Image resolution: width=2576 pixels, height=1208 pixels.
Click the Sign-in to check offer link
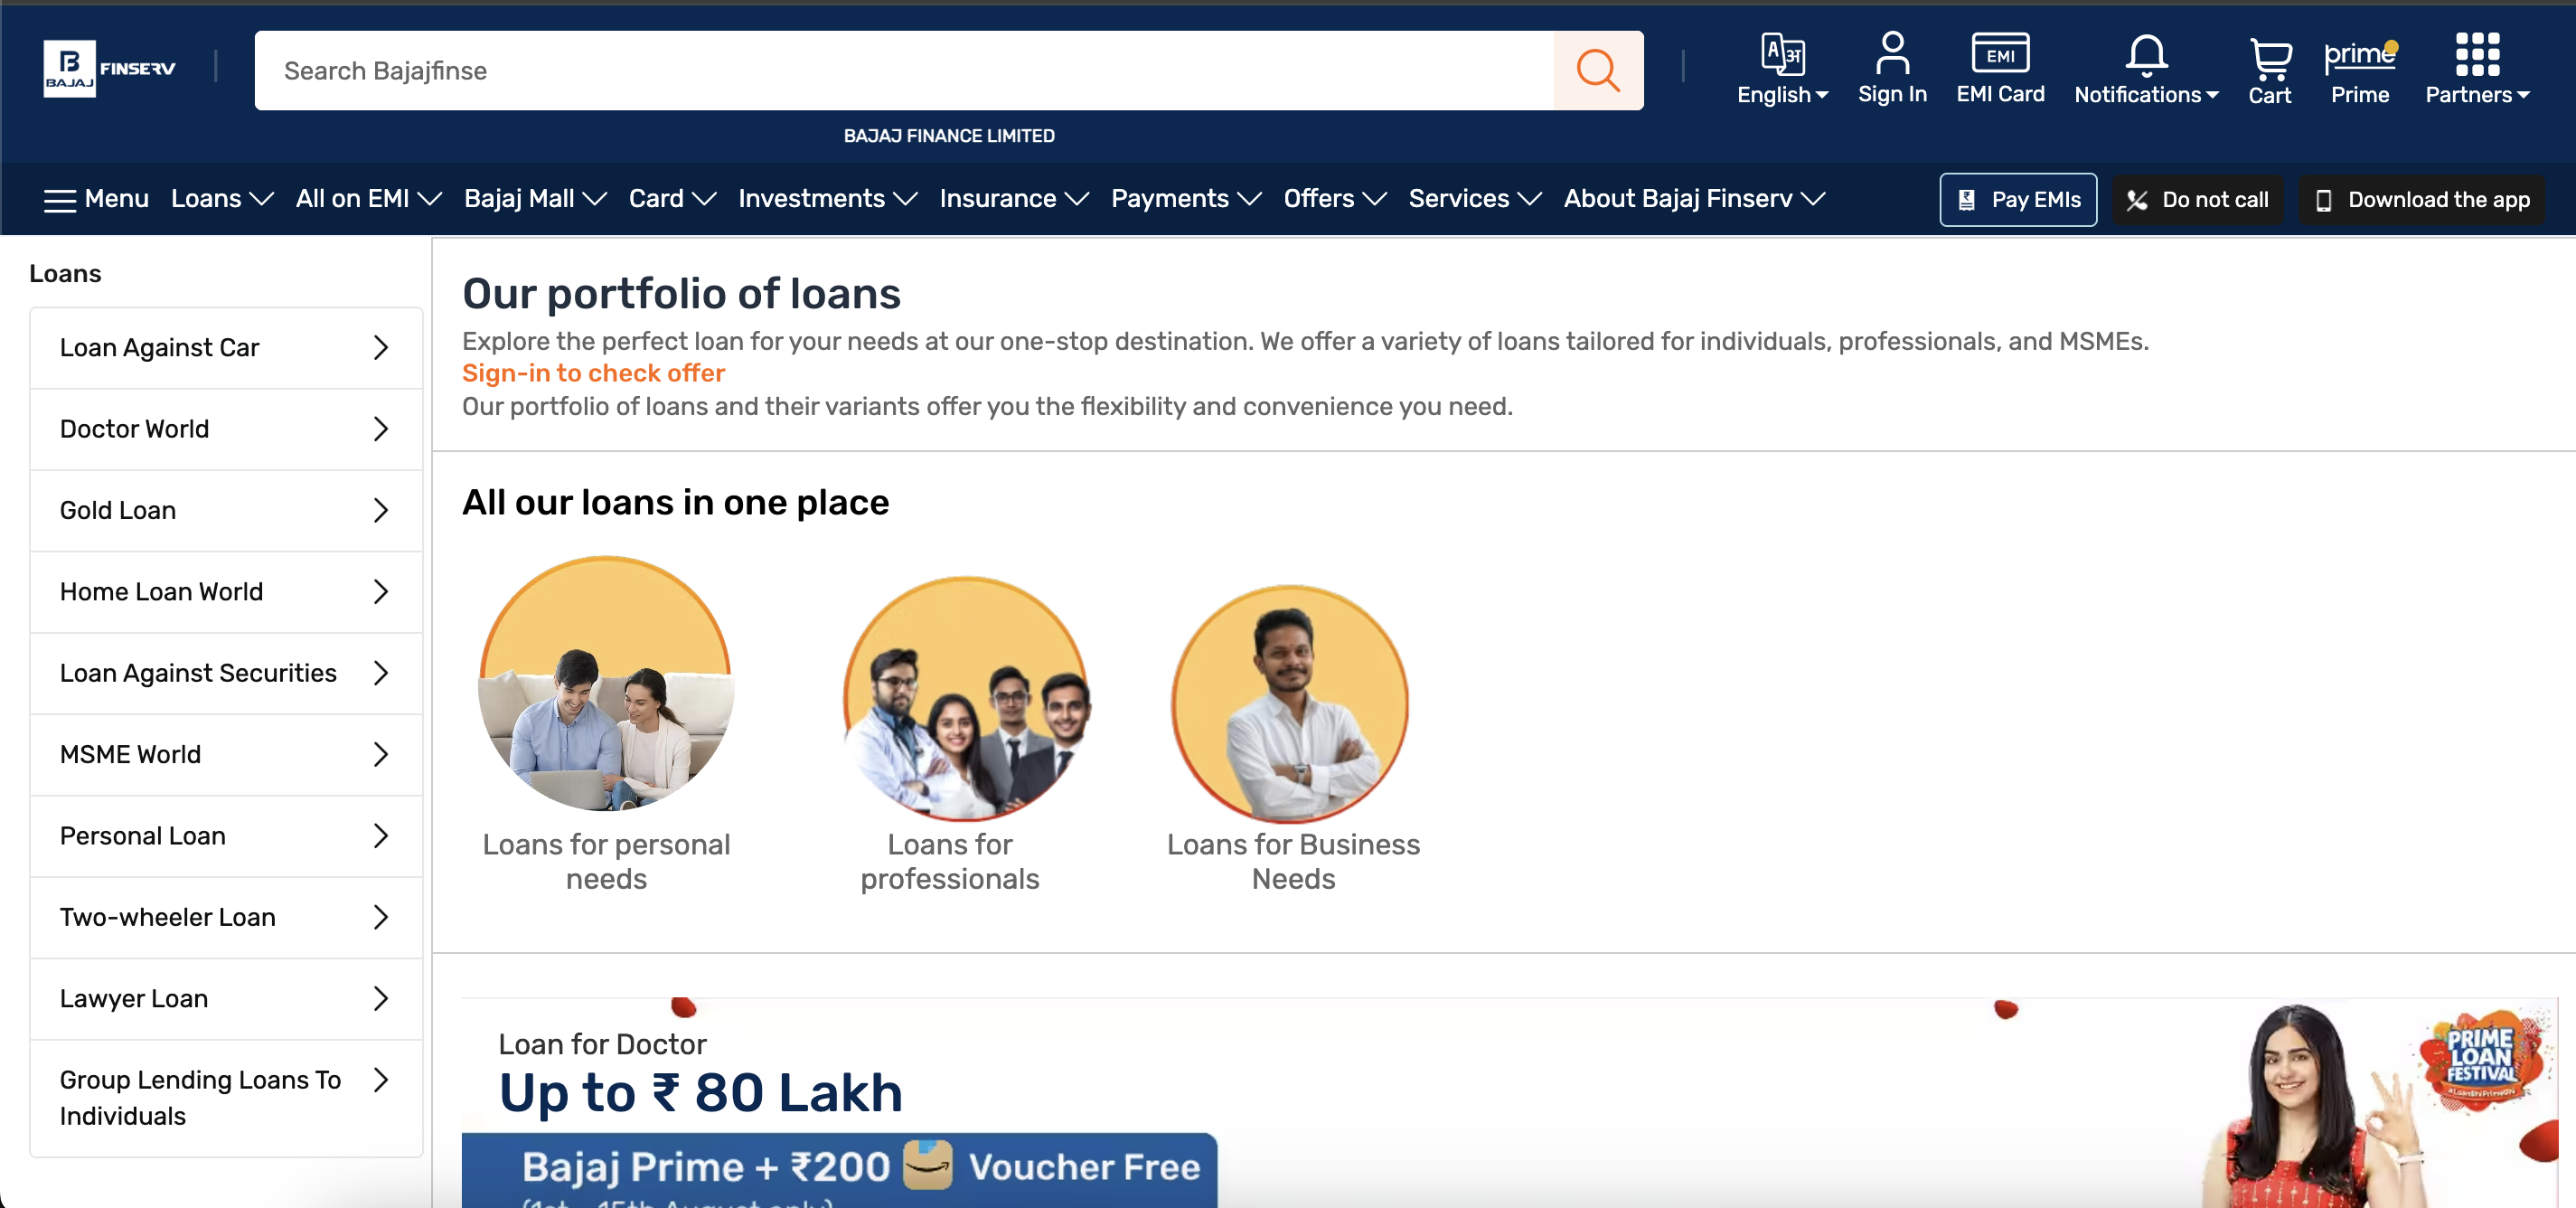[593, 373]
